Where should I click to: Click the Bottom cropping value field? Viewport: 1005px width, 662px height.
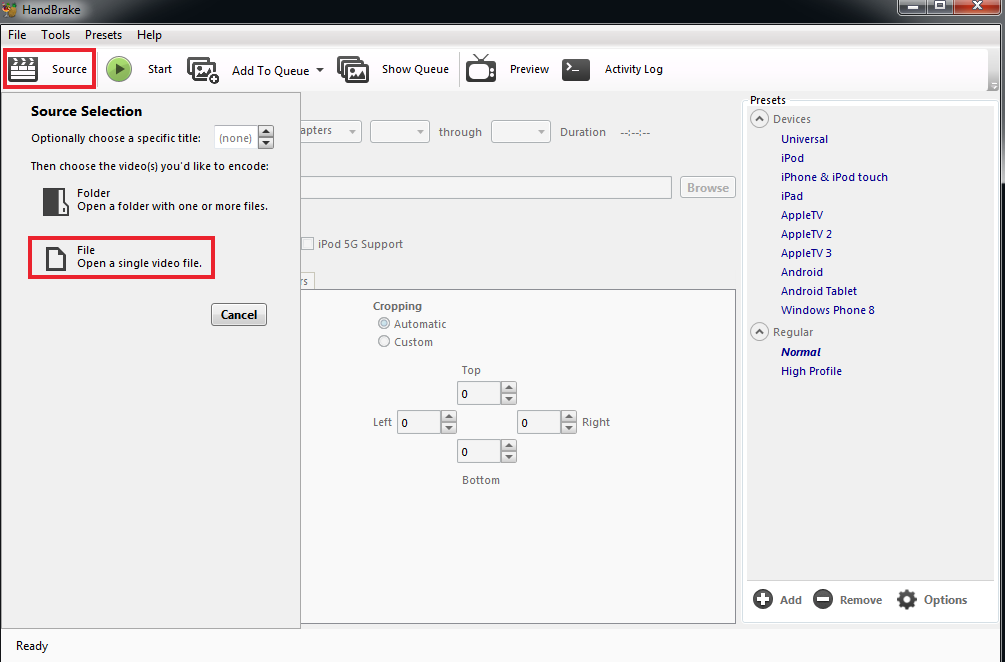coord(479,452)
